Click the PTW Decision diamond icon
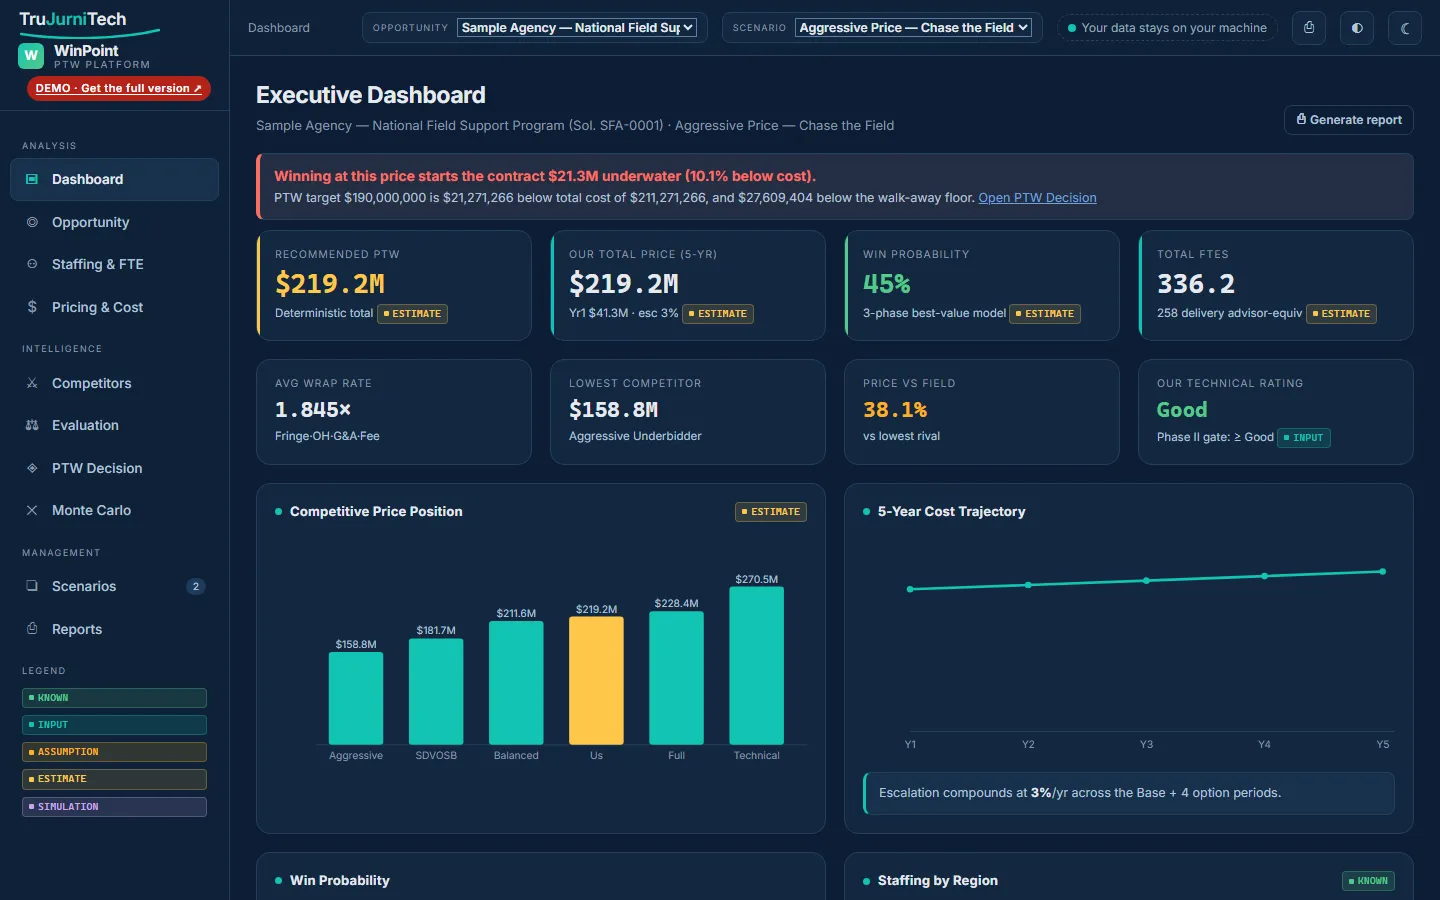Screen dimensions: 1440x900 pyautogui.click(x=32, y=468)
